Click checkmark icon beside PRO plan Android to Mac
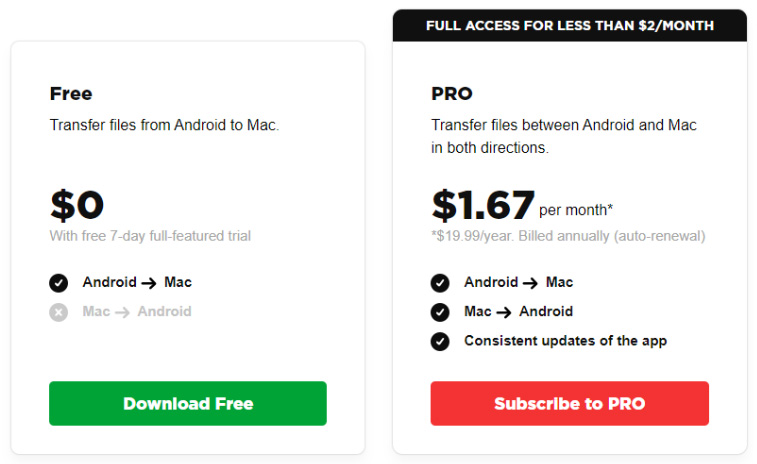 [x=440, y=283]
